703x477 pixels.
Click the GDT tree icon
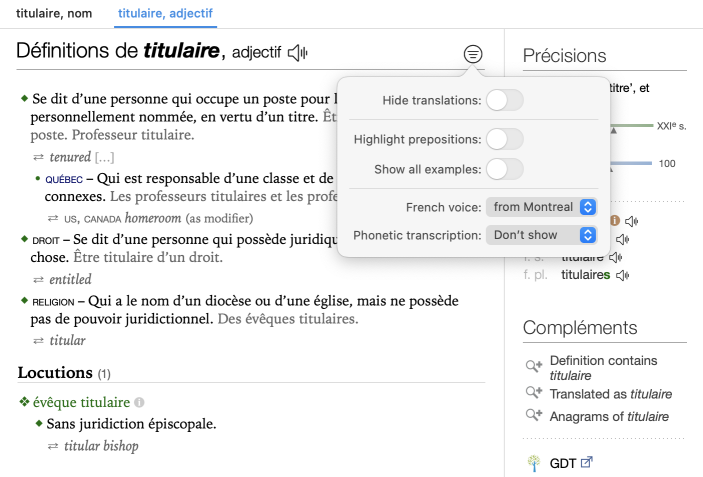tap(533, 463)
